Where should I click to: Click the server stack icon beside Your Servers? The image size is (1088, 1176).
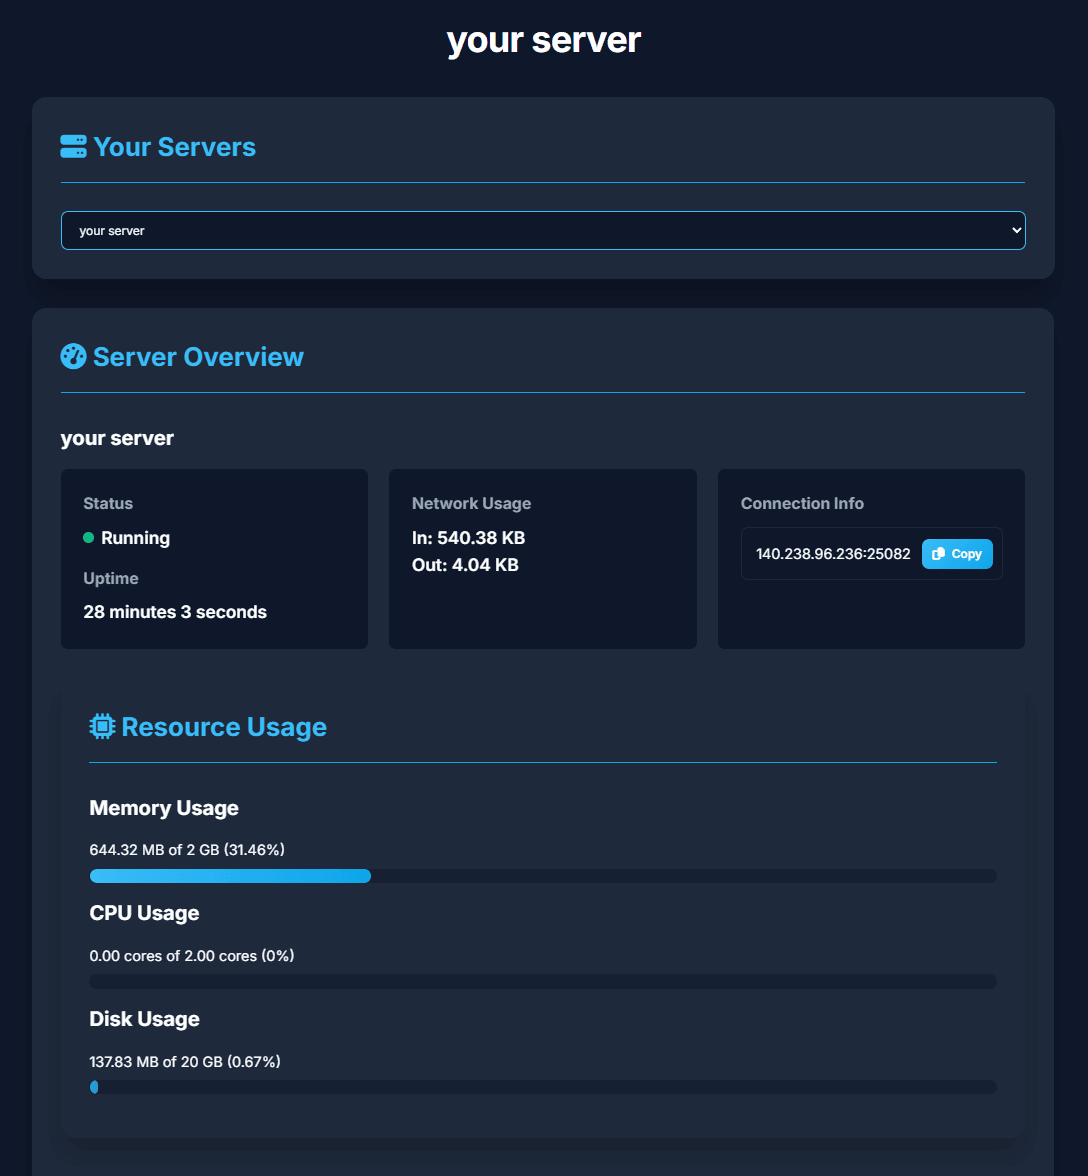[x=73, y=147]
